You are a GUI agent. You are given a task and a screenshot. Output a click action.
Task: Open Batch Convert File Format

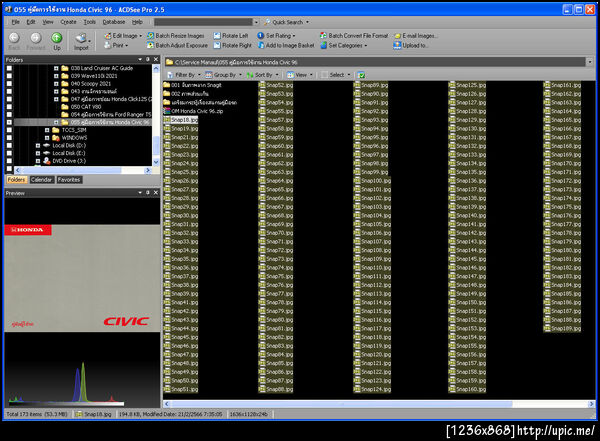tap(356, 35)
